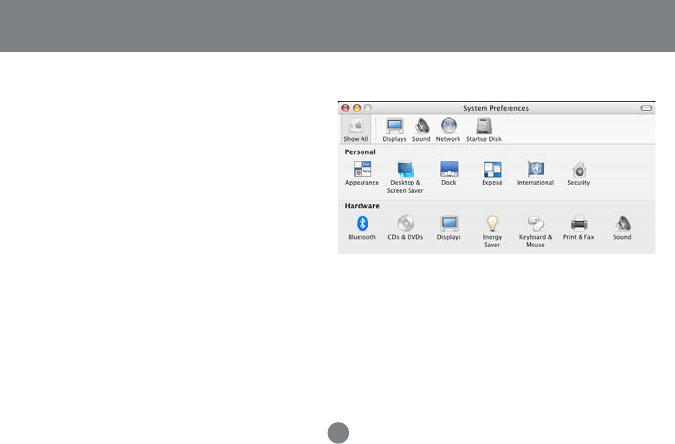The height and width of the screenshot is (444, 675).
Task: Open Startup Disk preferences
Action: click(484, 130)
